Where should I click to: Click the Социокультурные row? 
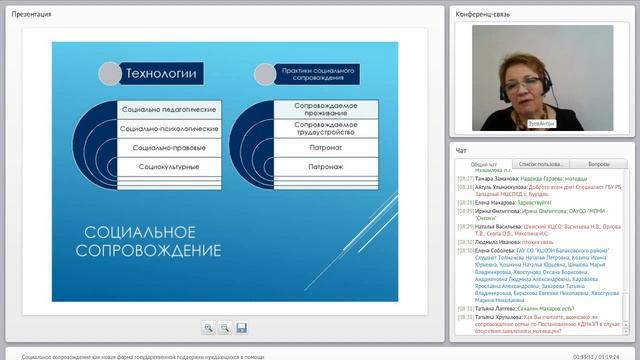tap(169, 167)
